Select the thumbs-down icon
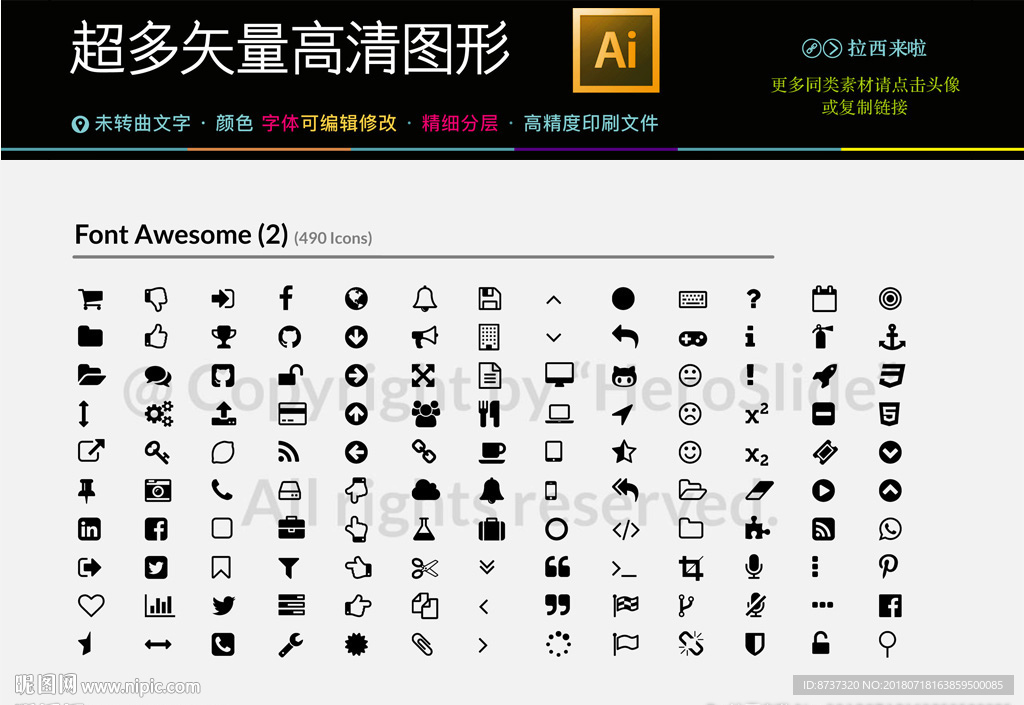This screenshot has height=705, width=1024. pos(156,299)
